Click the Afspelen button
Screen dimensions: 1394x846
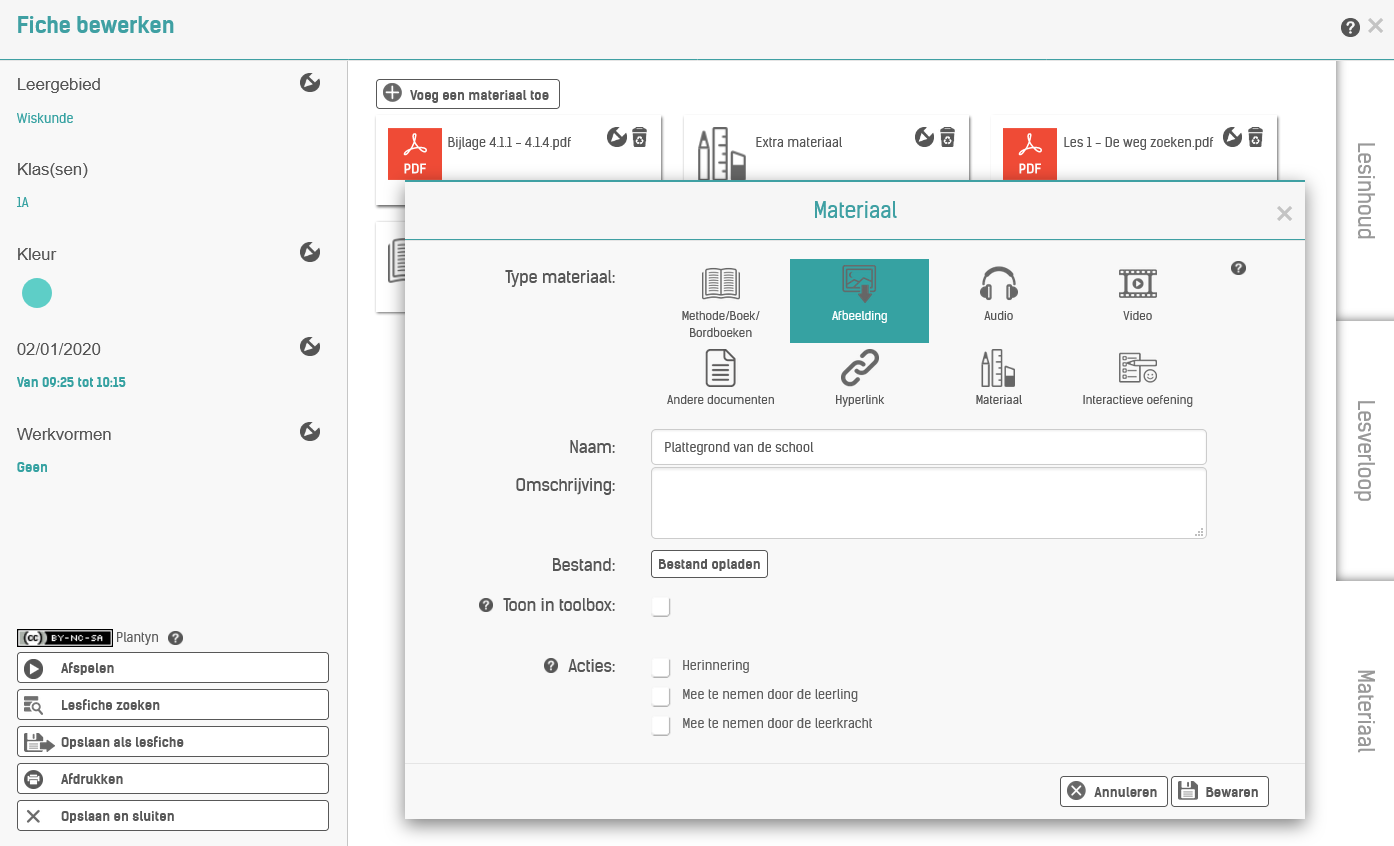[173, 668]
